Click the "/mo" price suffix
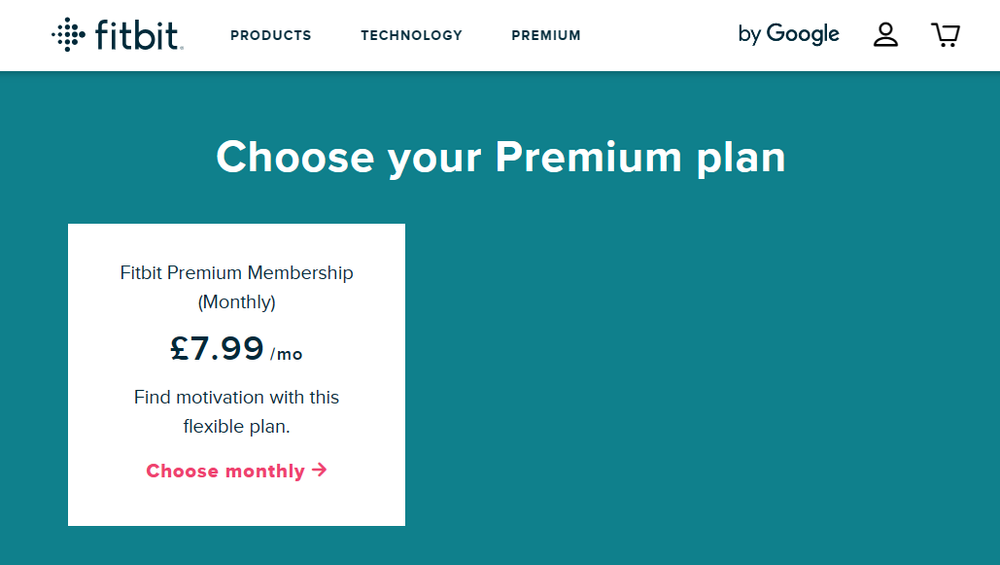This screenshot has width=1000, height=565. [286, 354]
